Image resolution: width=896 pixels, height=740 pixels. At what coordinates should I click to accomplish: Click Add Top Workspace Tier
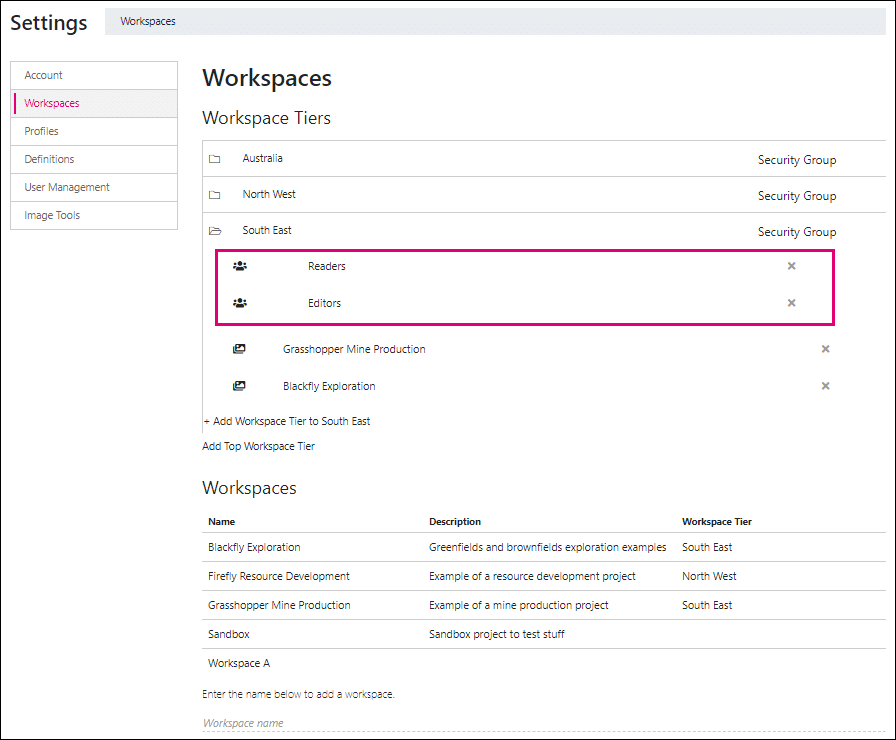click(258, 446)
